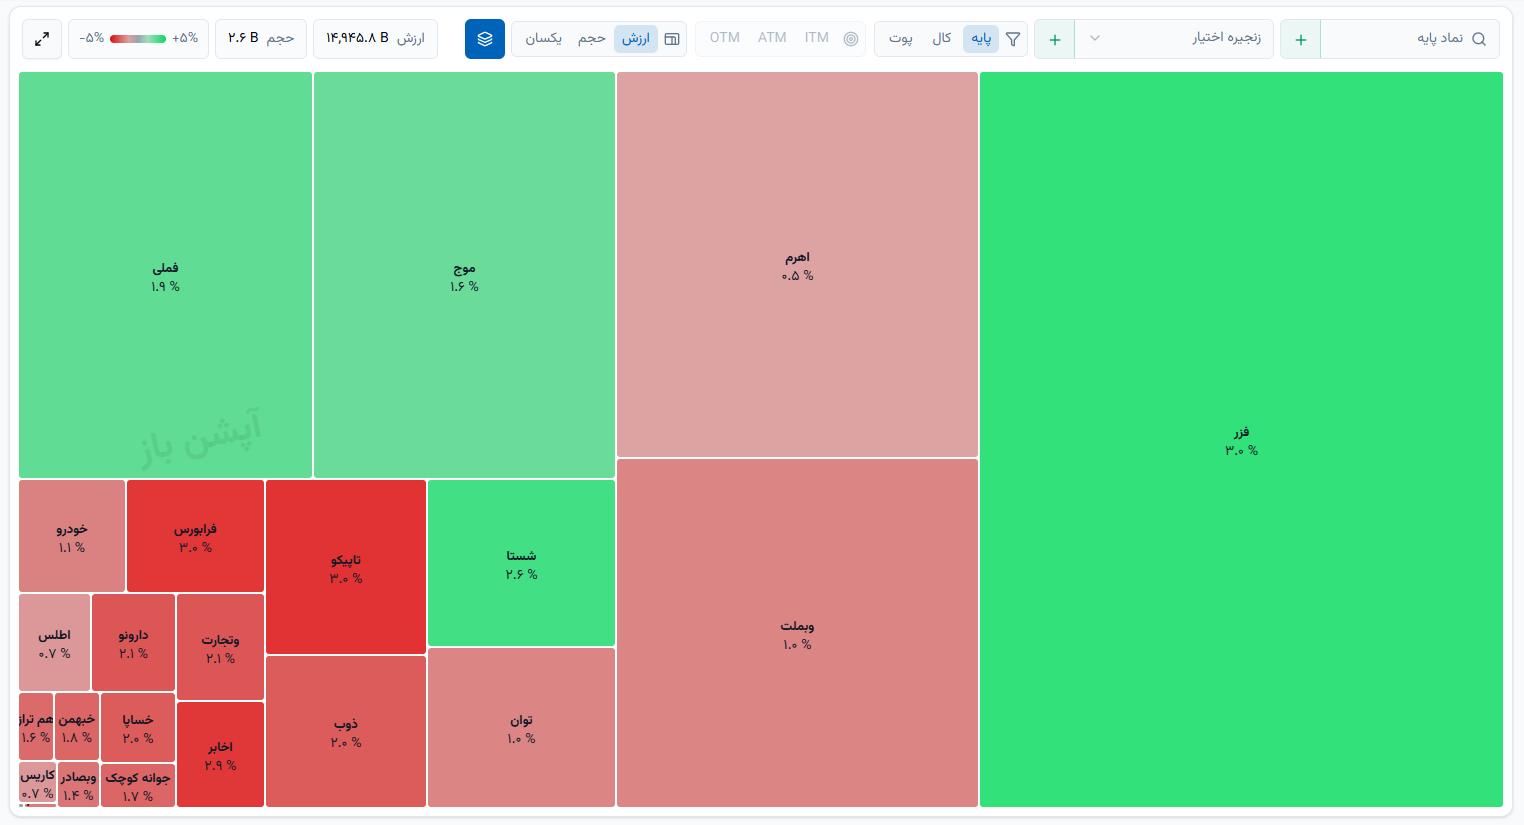Screen dimensions: 1524x825
Task: Open the خساپا treemap tile
Action: click(138, 727)
